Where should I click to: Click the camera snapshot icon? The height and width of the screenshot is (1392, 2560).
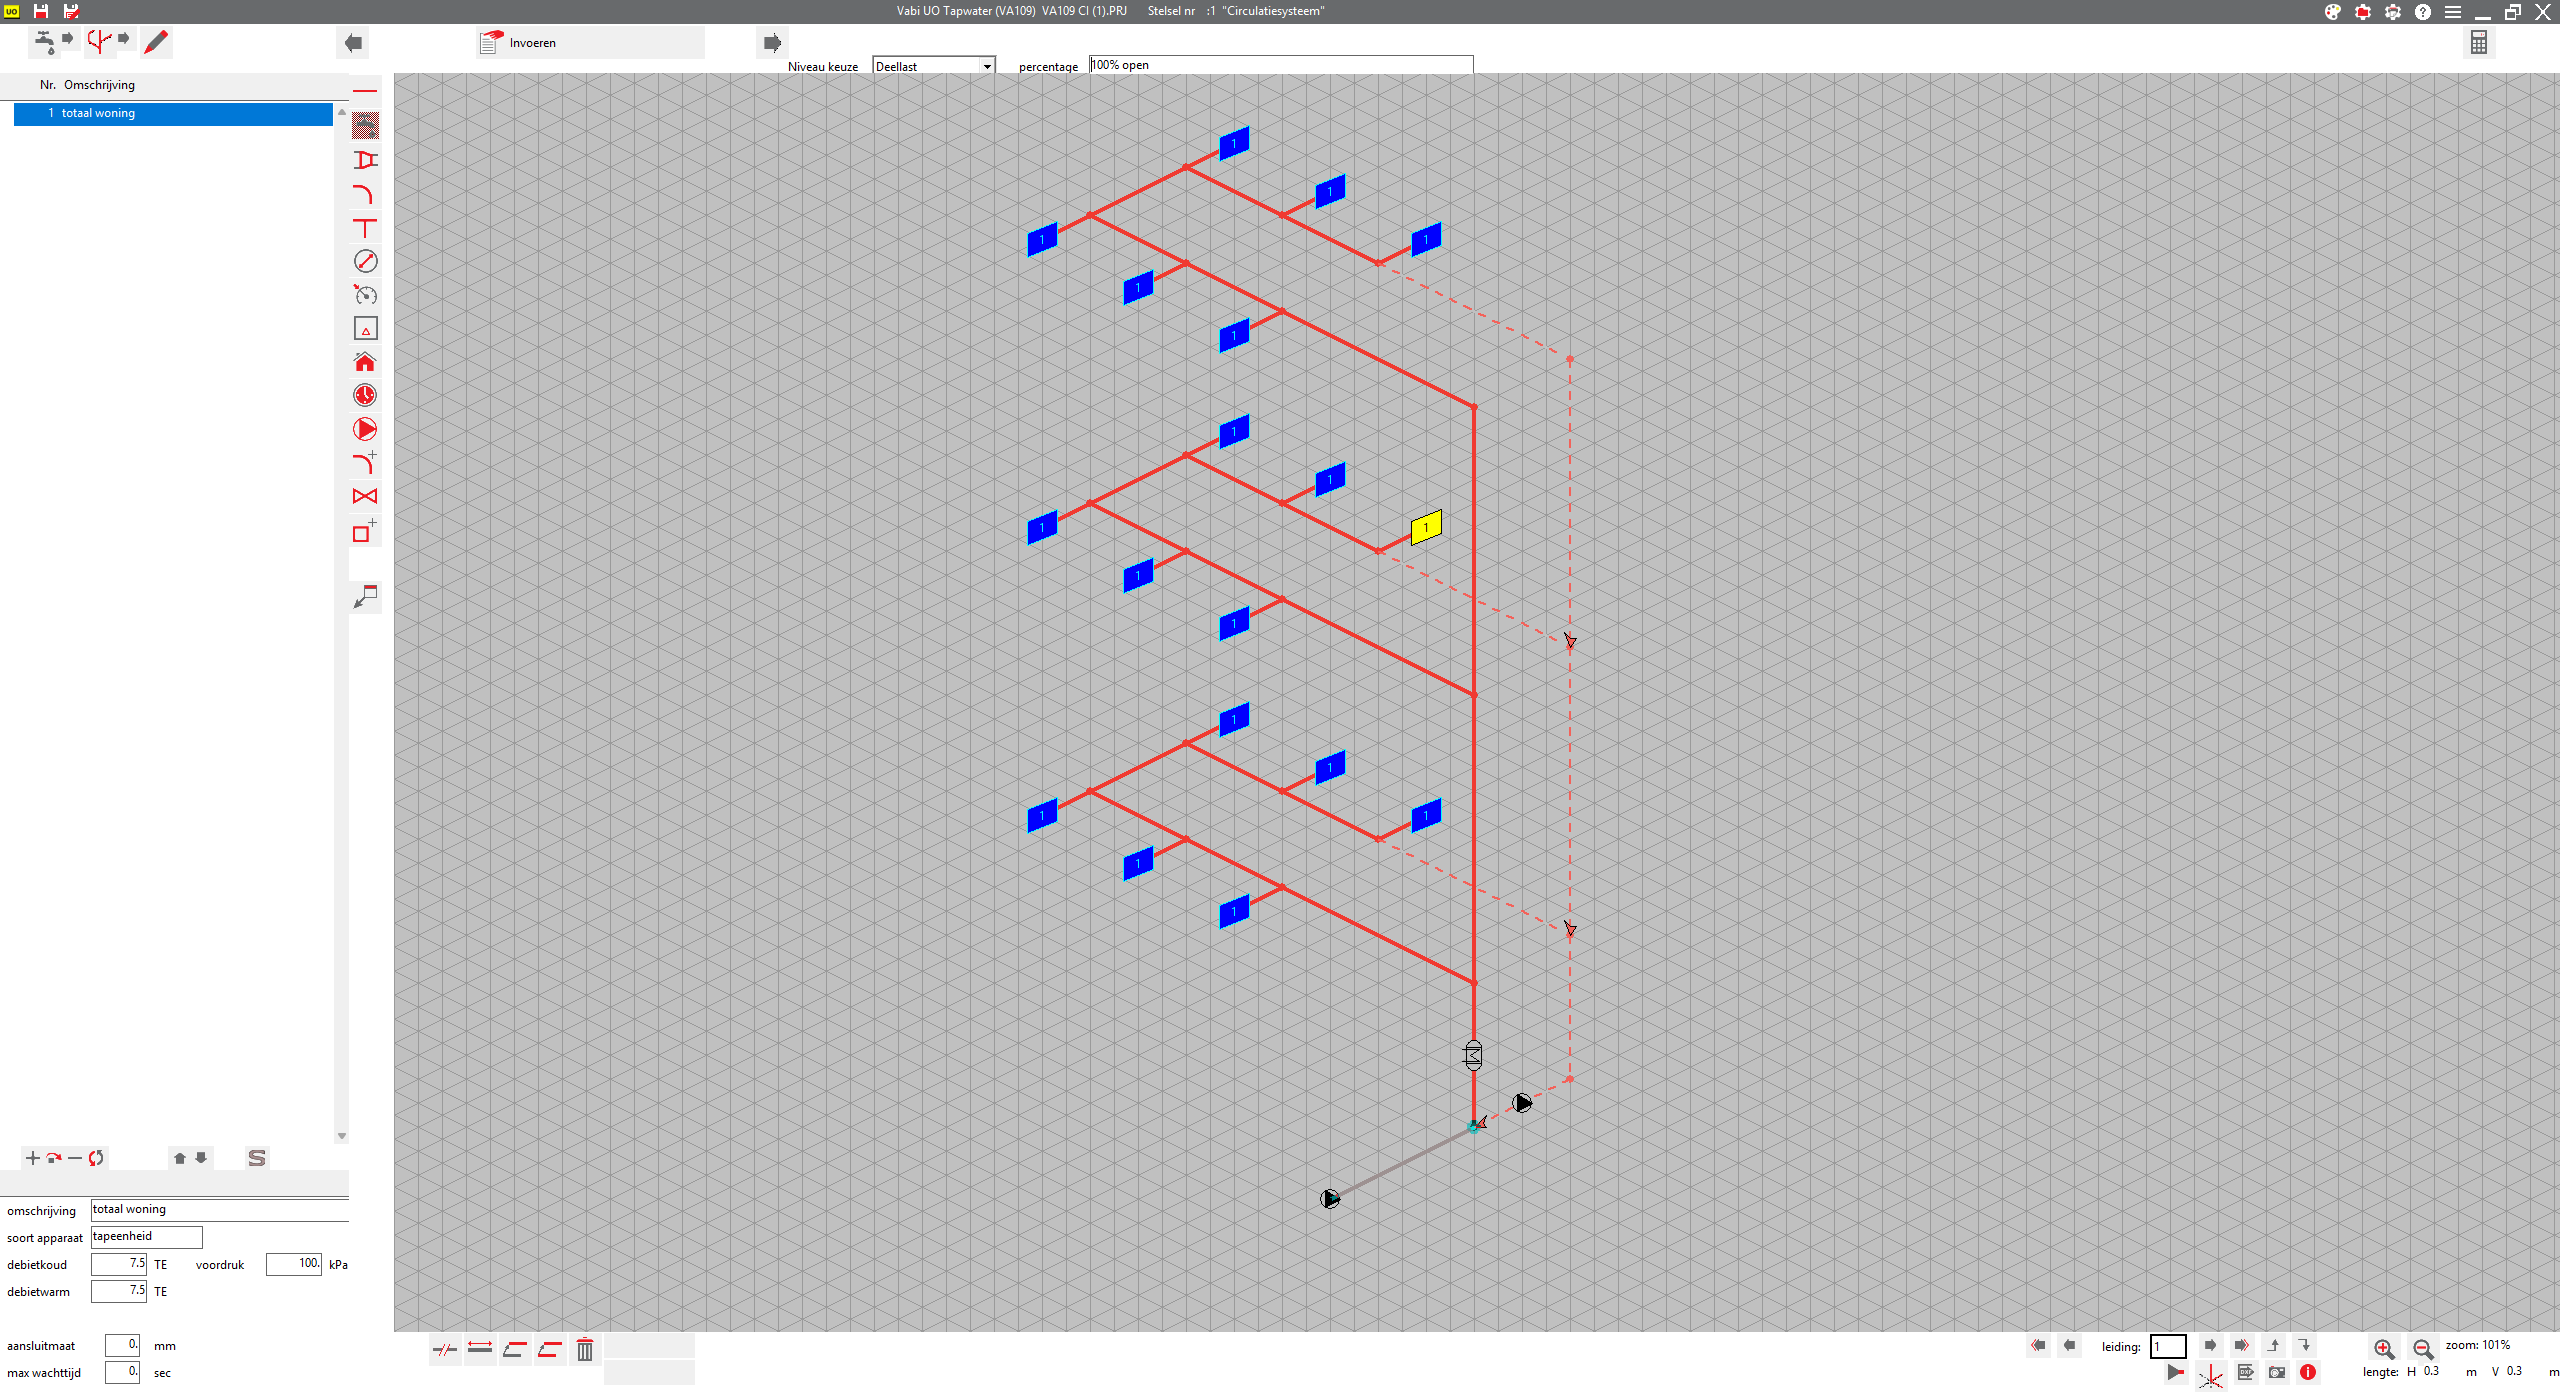(x=2277, y=1372)
